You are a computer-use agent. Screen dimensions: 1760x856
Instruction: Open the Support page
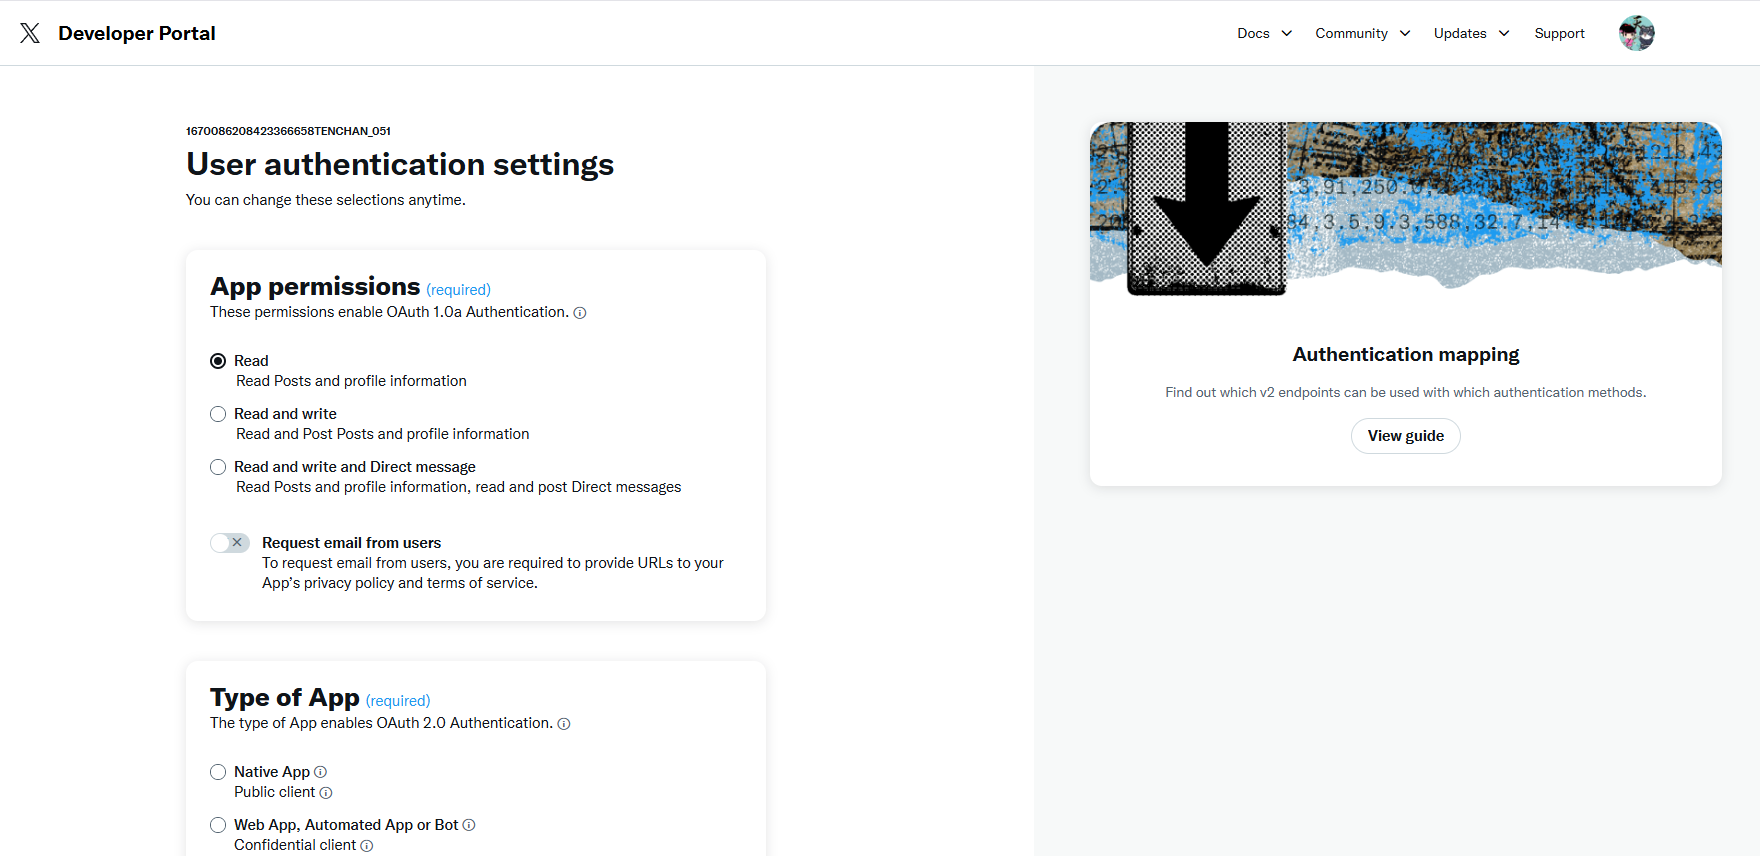tap(1559, 33)
